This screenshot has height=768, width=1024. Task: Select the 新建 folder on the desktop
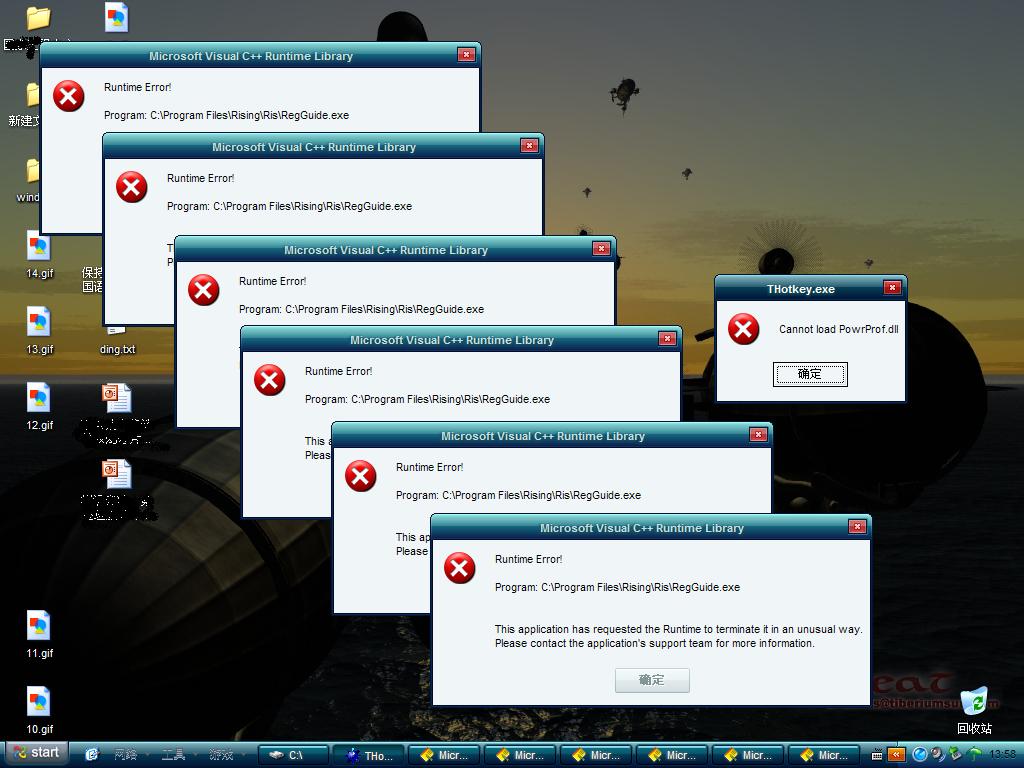pos(25,105)
